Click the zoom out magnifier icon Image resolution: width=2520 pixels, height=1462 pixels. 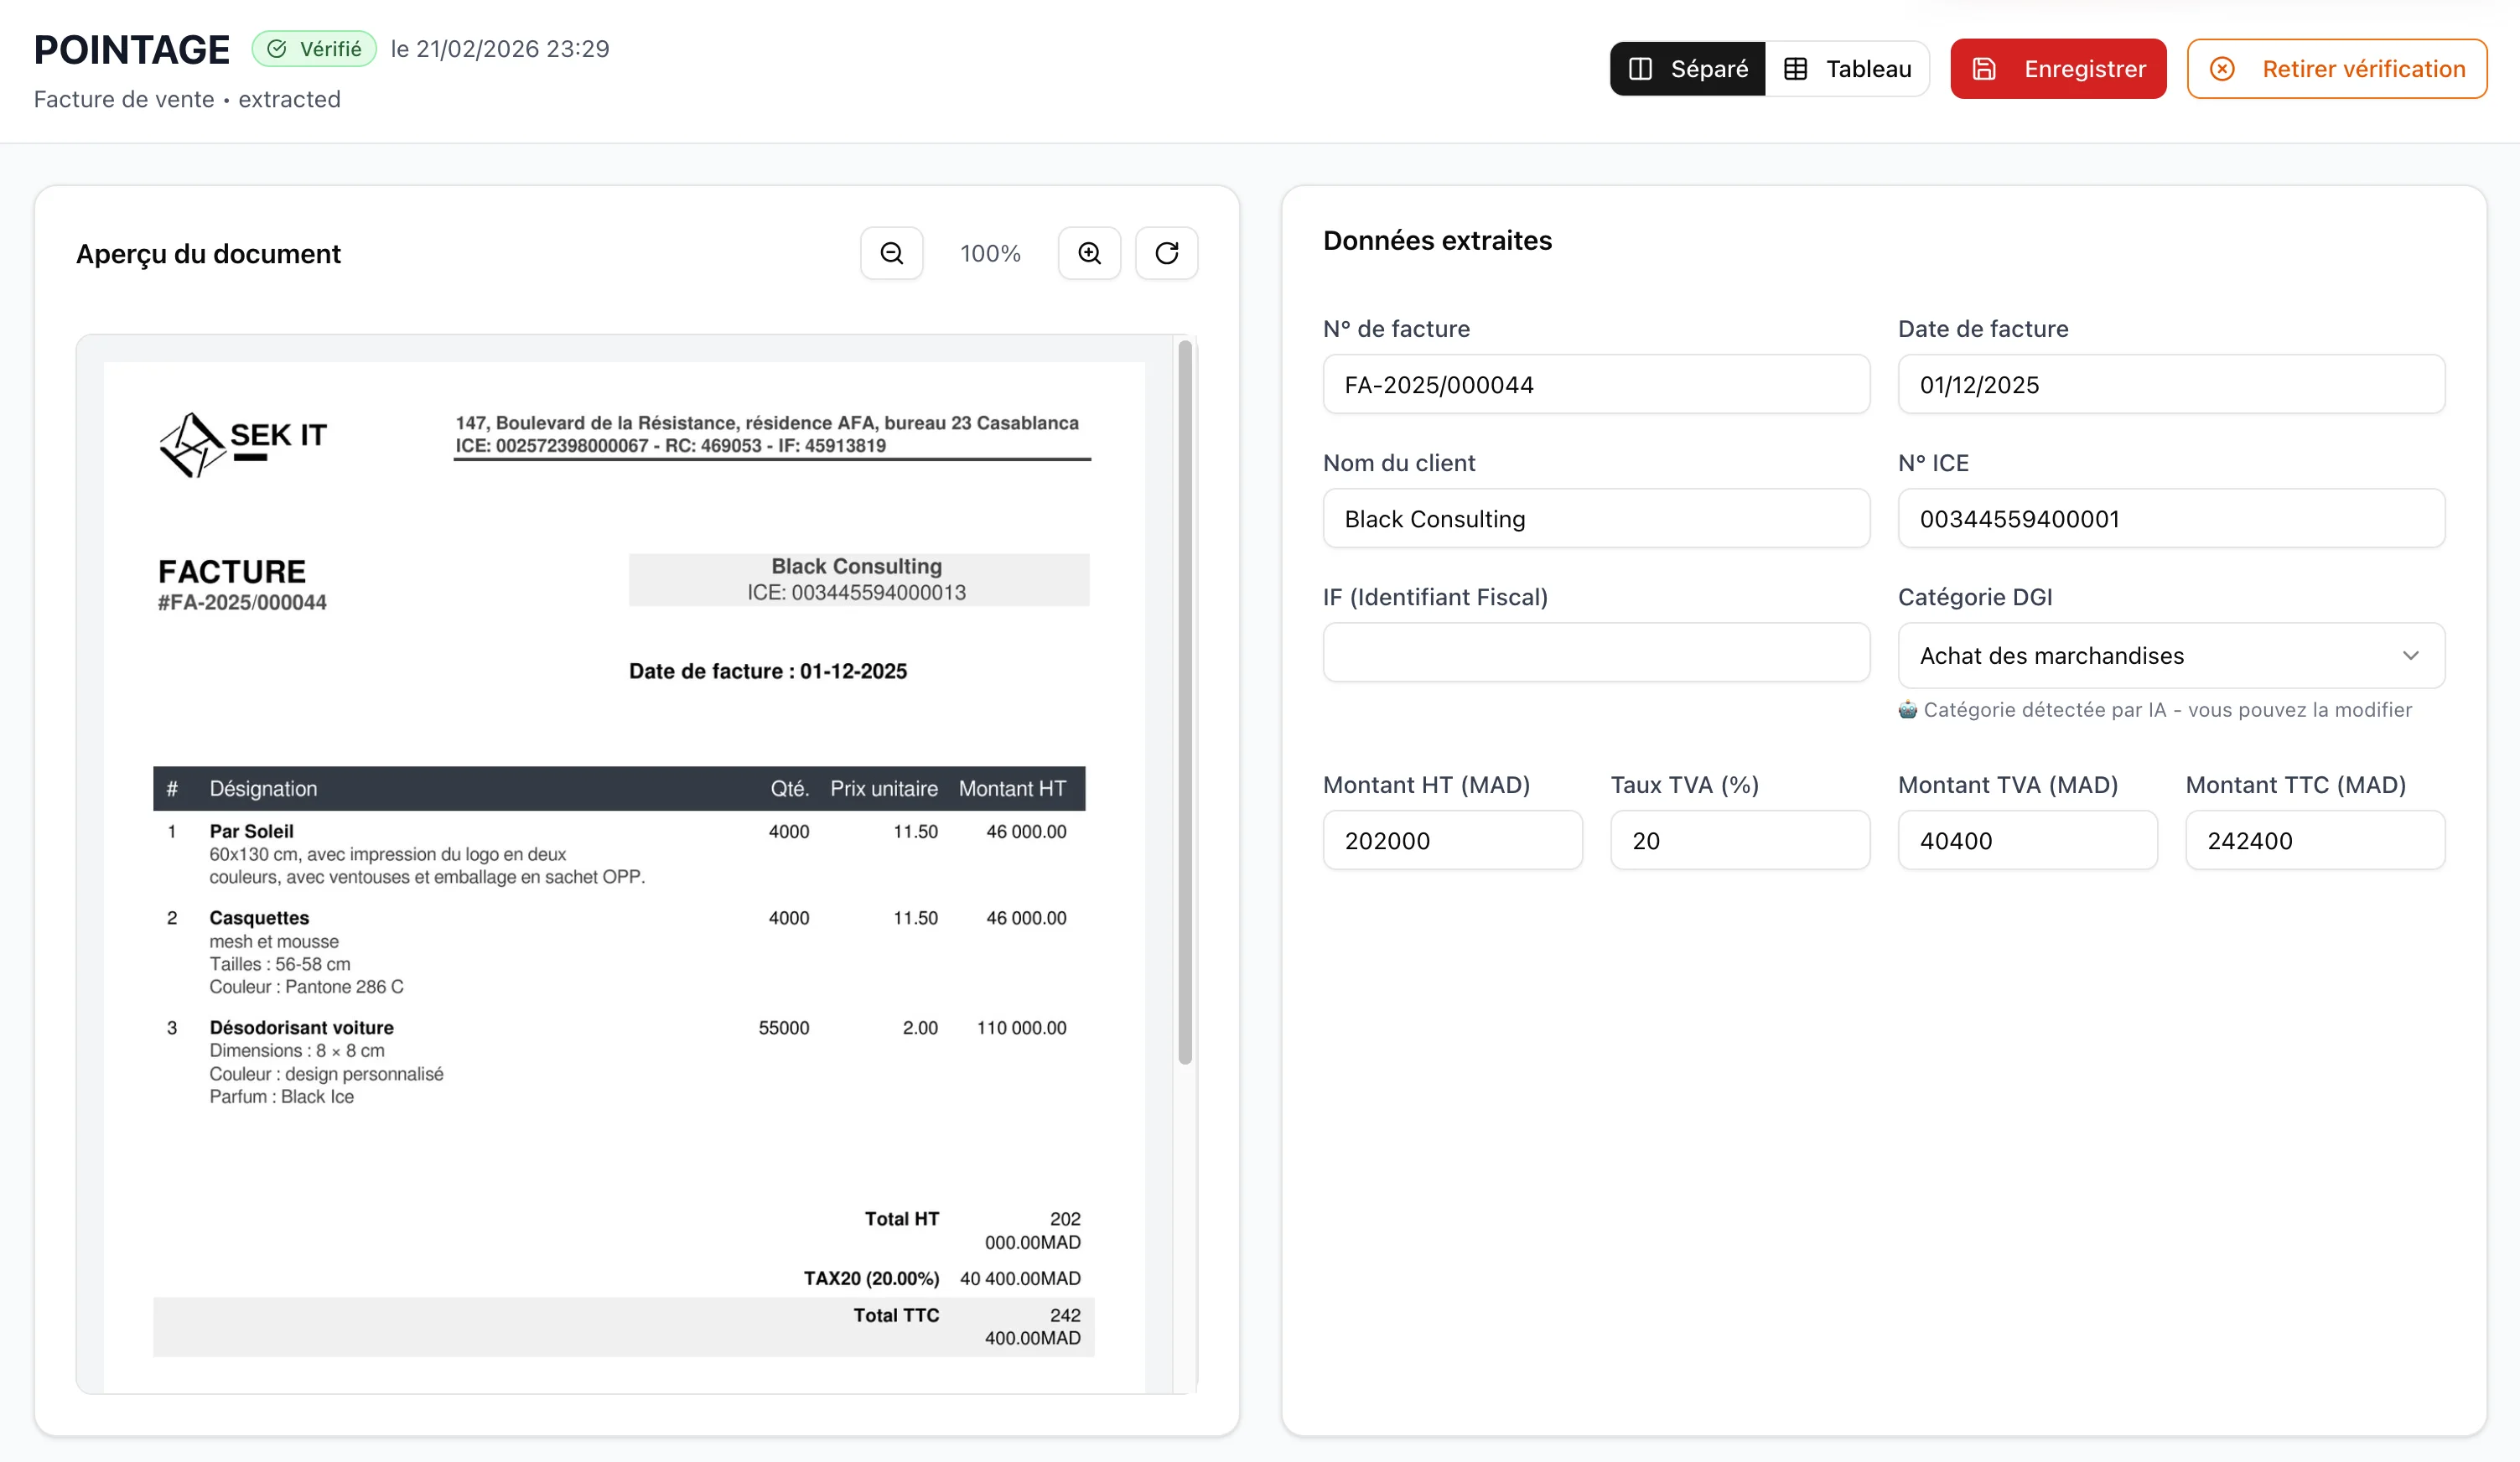[x=891, y=253]
